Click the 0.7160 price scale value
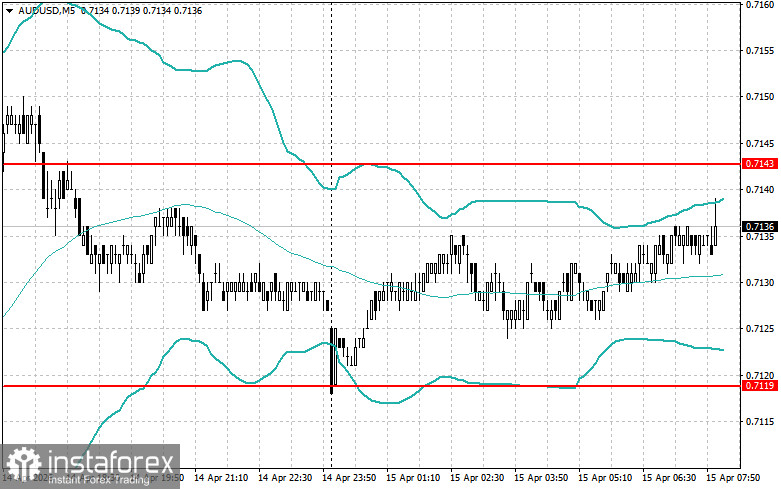The height and width of the screenshot is (489, 781). [x=760, y=5]
